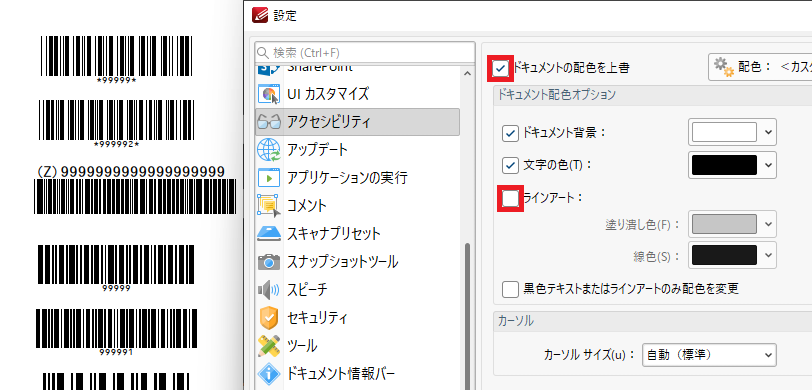Click the category list scrollbar thumb
Image resolution: width=812 pixels, height=390 pixels.
point(468,316)
